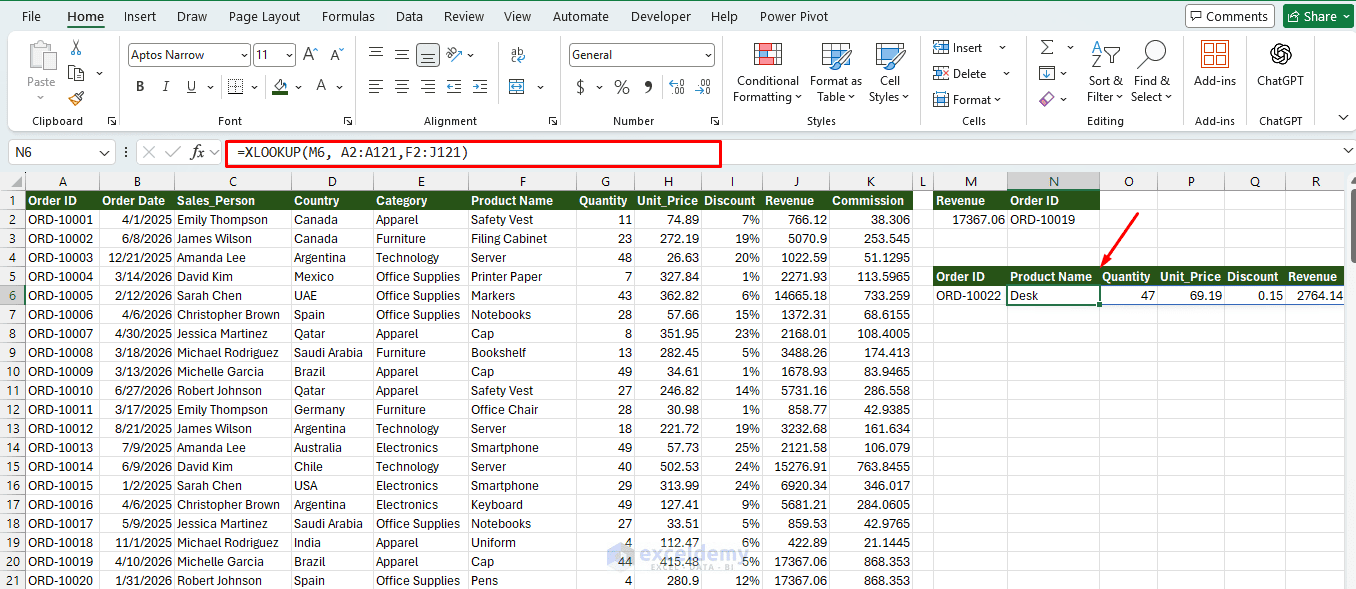The height and width of the screenshot is (589, 1356).
Task: Click the Paste clipboard icon
Action: tap(42, 58)
